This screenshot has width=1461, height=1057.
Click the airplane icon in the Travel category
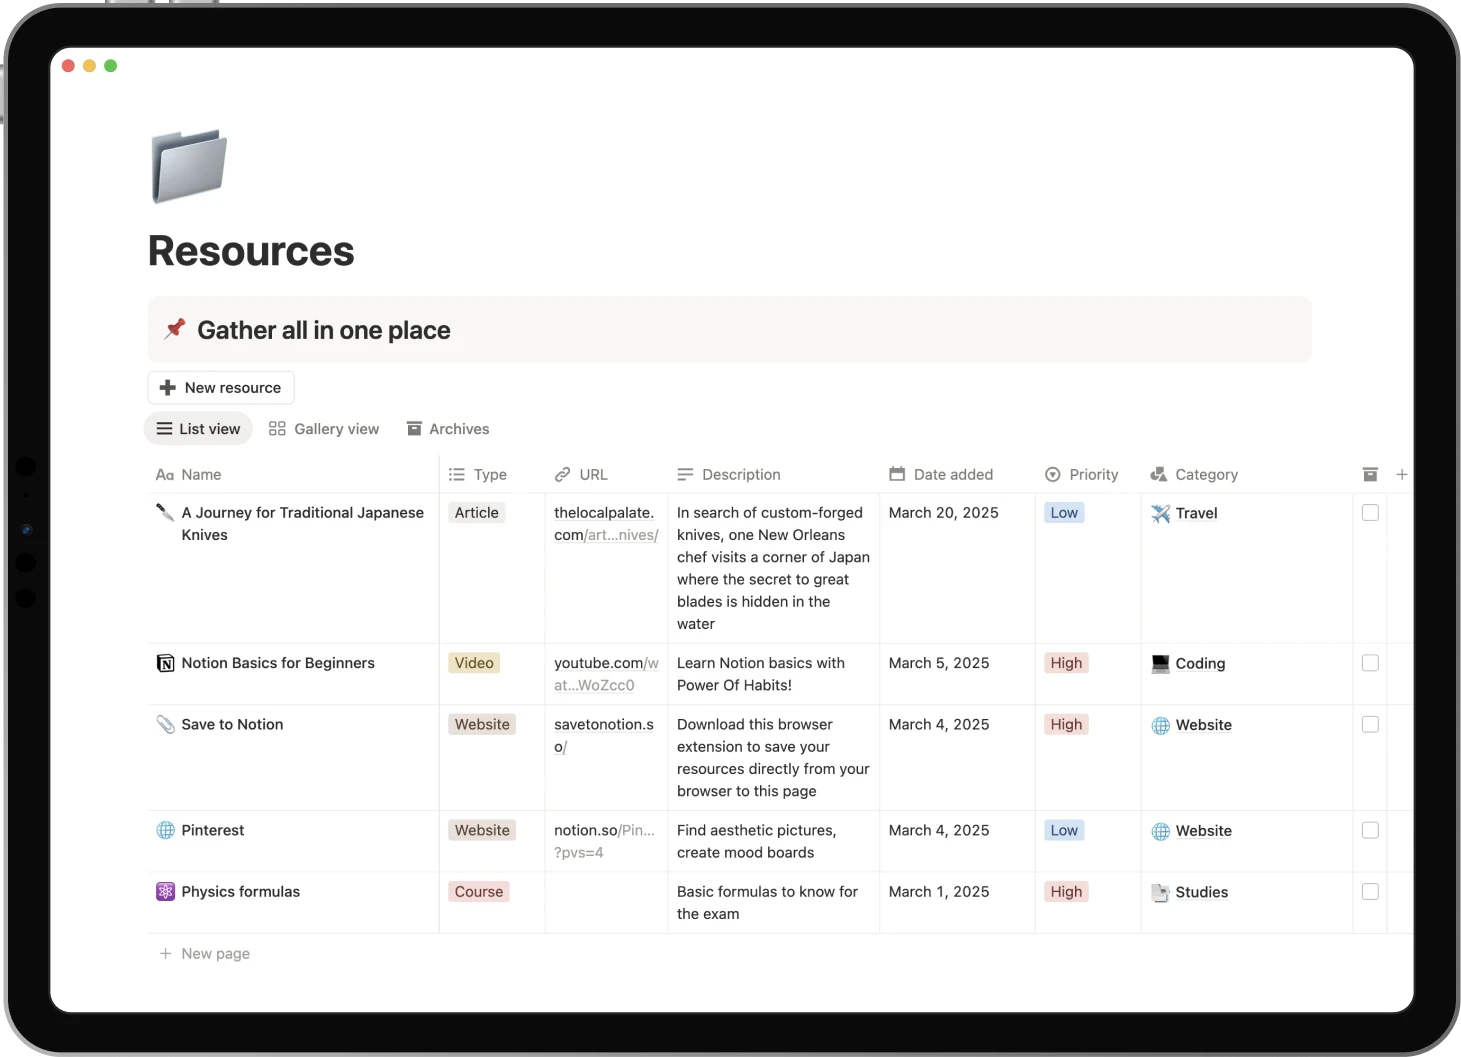pos(1160,513)
